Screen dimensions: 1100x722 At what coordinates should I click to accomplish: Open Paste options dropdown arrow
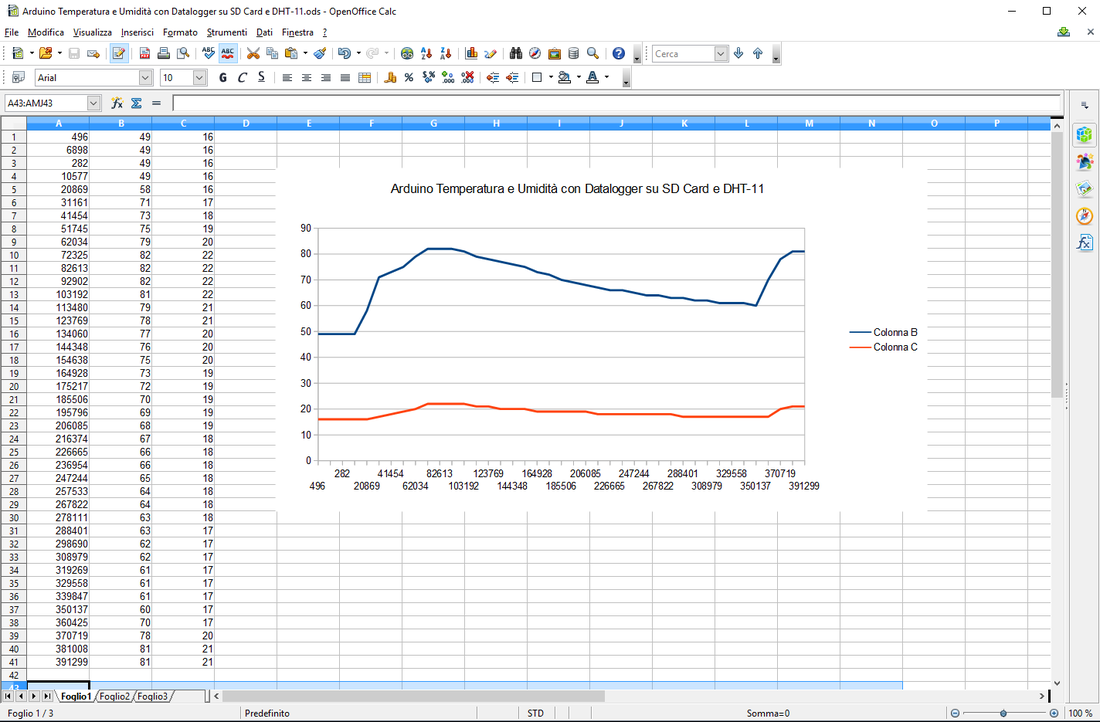(x=305, y=53)
